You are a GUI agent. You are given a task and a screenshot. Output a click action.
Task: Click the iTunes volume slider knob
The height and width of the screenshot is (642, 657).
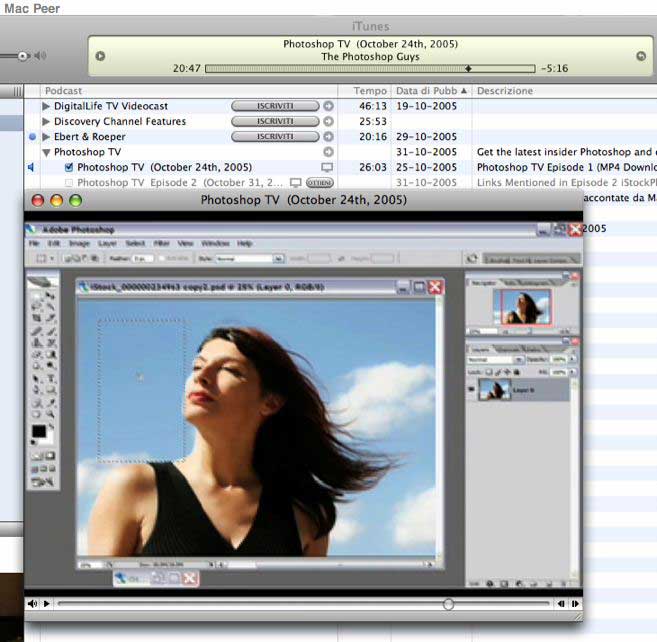(23, 56)
